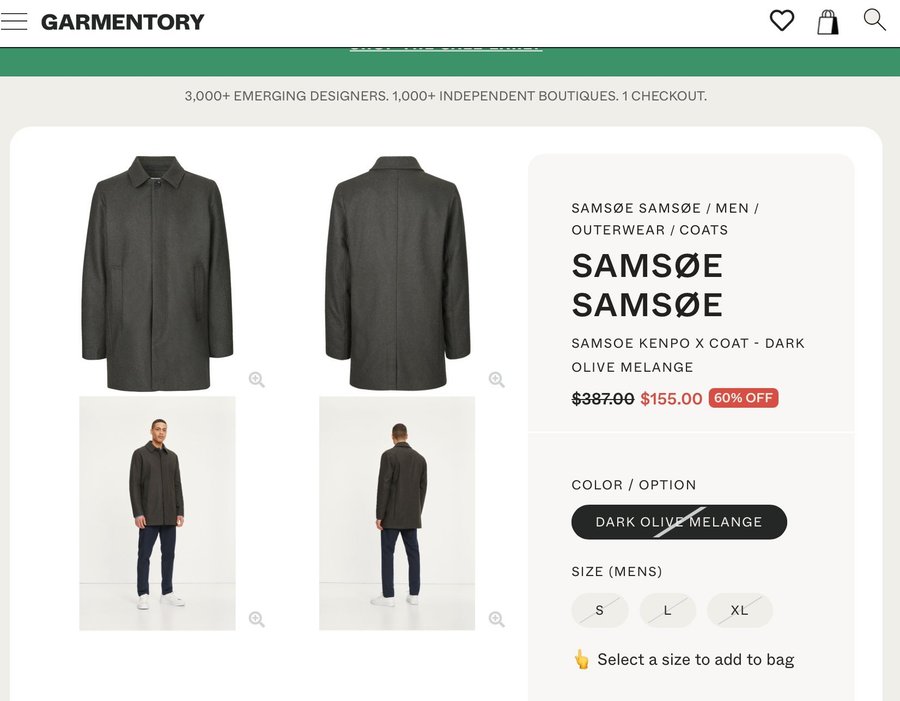The height and width of the screenshot is (701, 900).
Task: Open the shopping bag
Action: pos(828,21)
